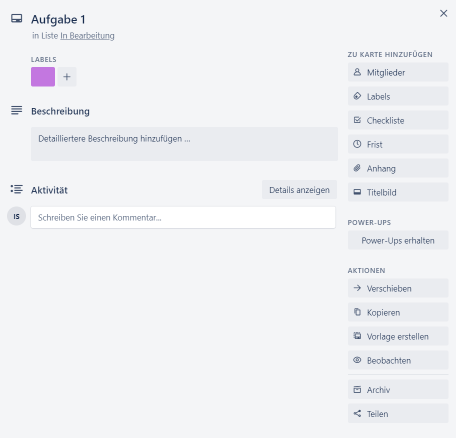Set a Frist due date
Image resolution: width=456 pixels, height=438 pixels.
click(x=398, y=144)
